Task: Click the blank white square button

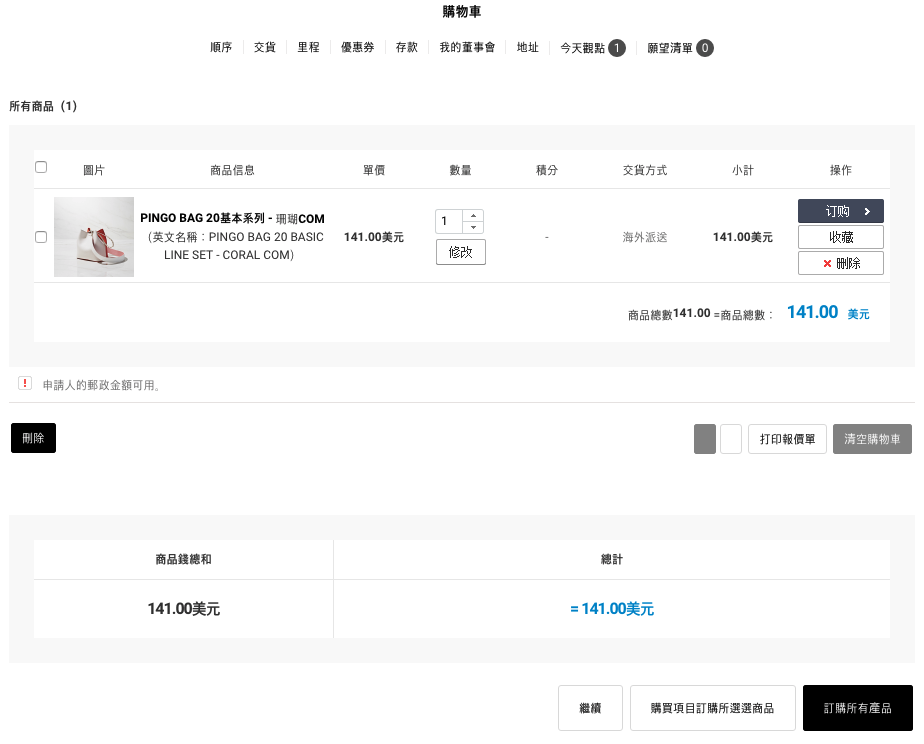Action: (x=731, y=439)
